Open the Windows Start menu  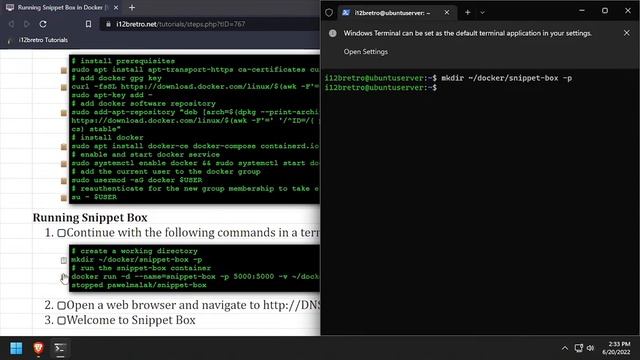click(x=16, y=348)
